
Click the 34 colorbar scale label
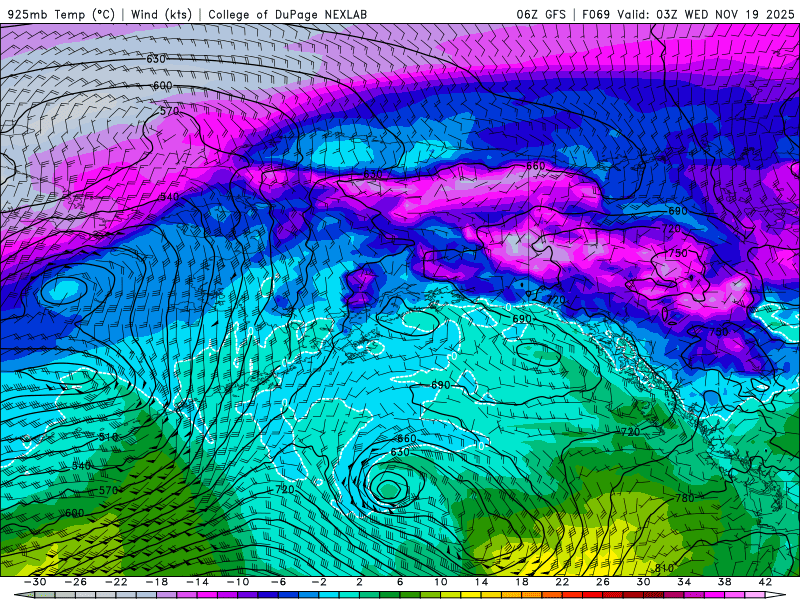click(684, 582)
